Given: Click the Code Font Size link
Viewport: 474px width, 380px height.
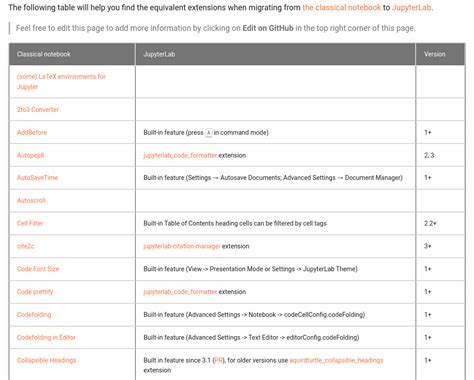Looking at the screenshot, I should pos(38,269).
